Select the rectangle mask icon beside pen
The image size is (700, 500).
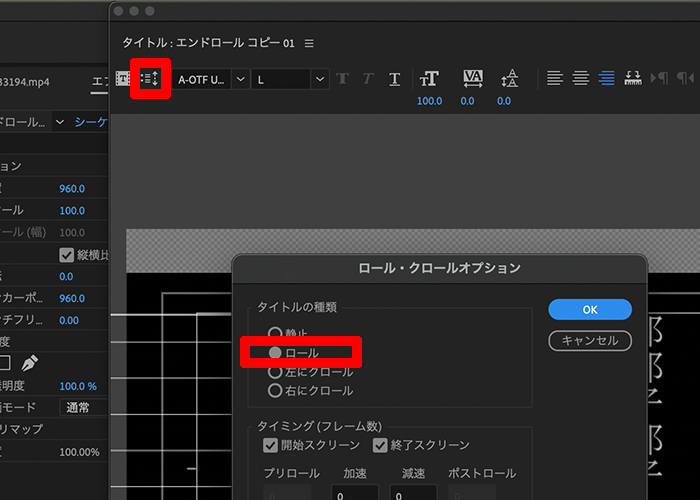point(5,363)
